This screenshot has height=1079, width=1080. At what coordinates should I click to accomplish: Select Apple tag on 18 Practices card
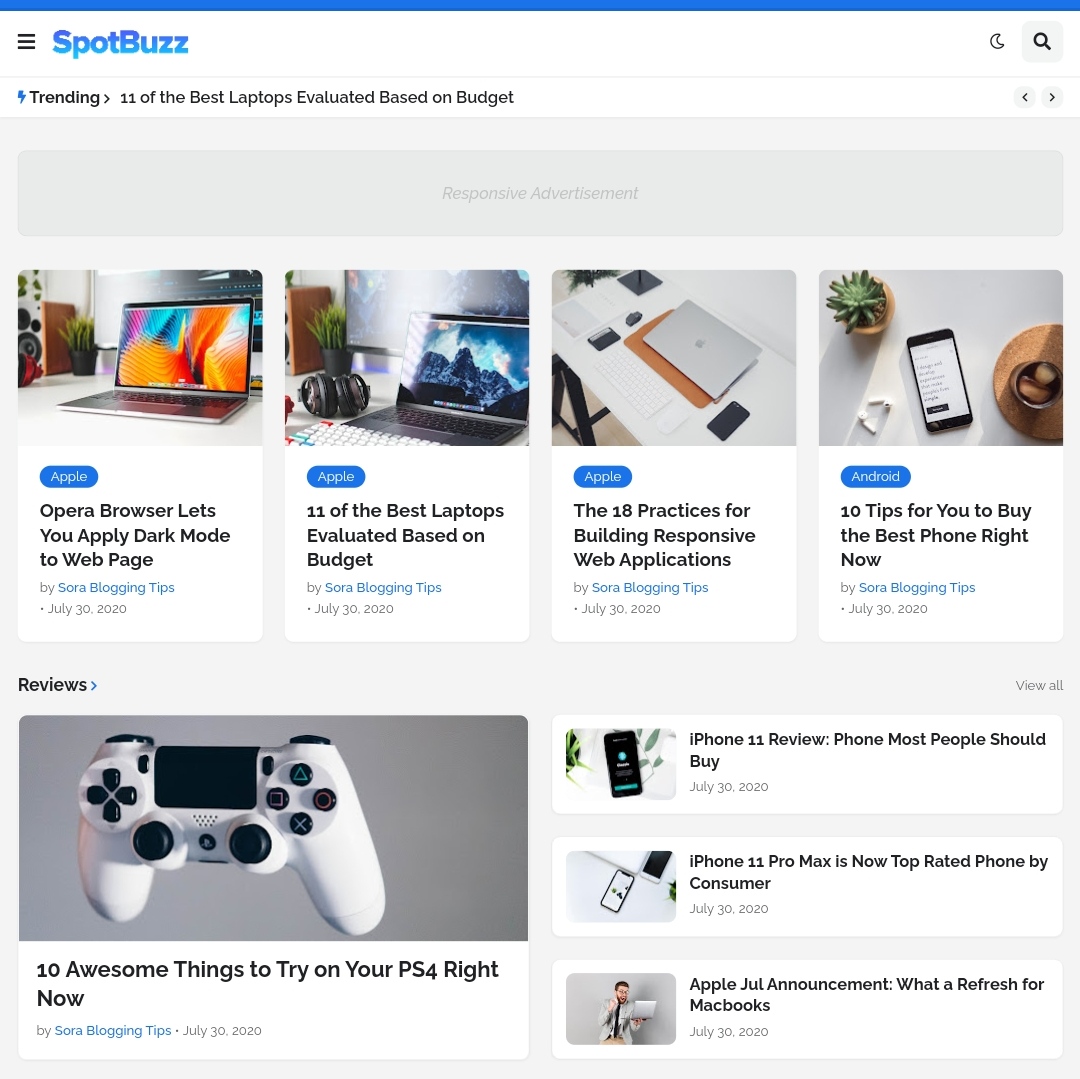point(603,476)
